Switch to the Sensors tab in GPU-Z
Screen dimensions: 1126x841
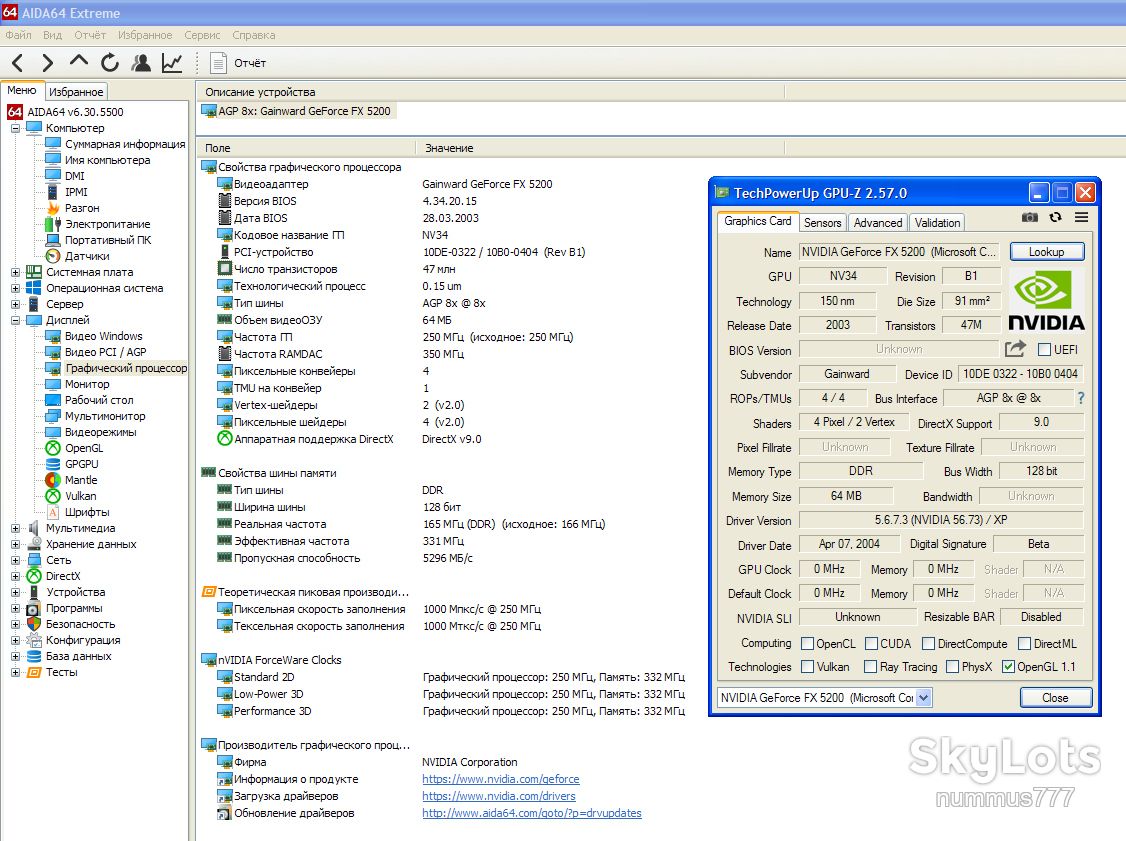click(x=822, y=223)
